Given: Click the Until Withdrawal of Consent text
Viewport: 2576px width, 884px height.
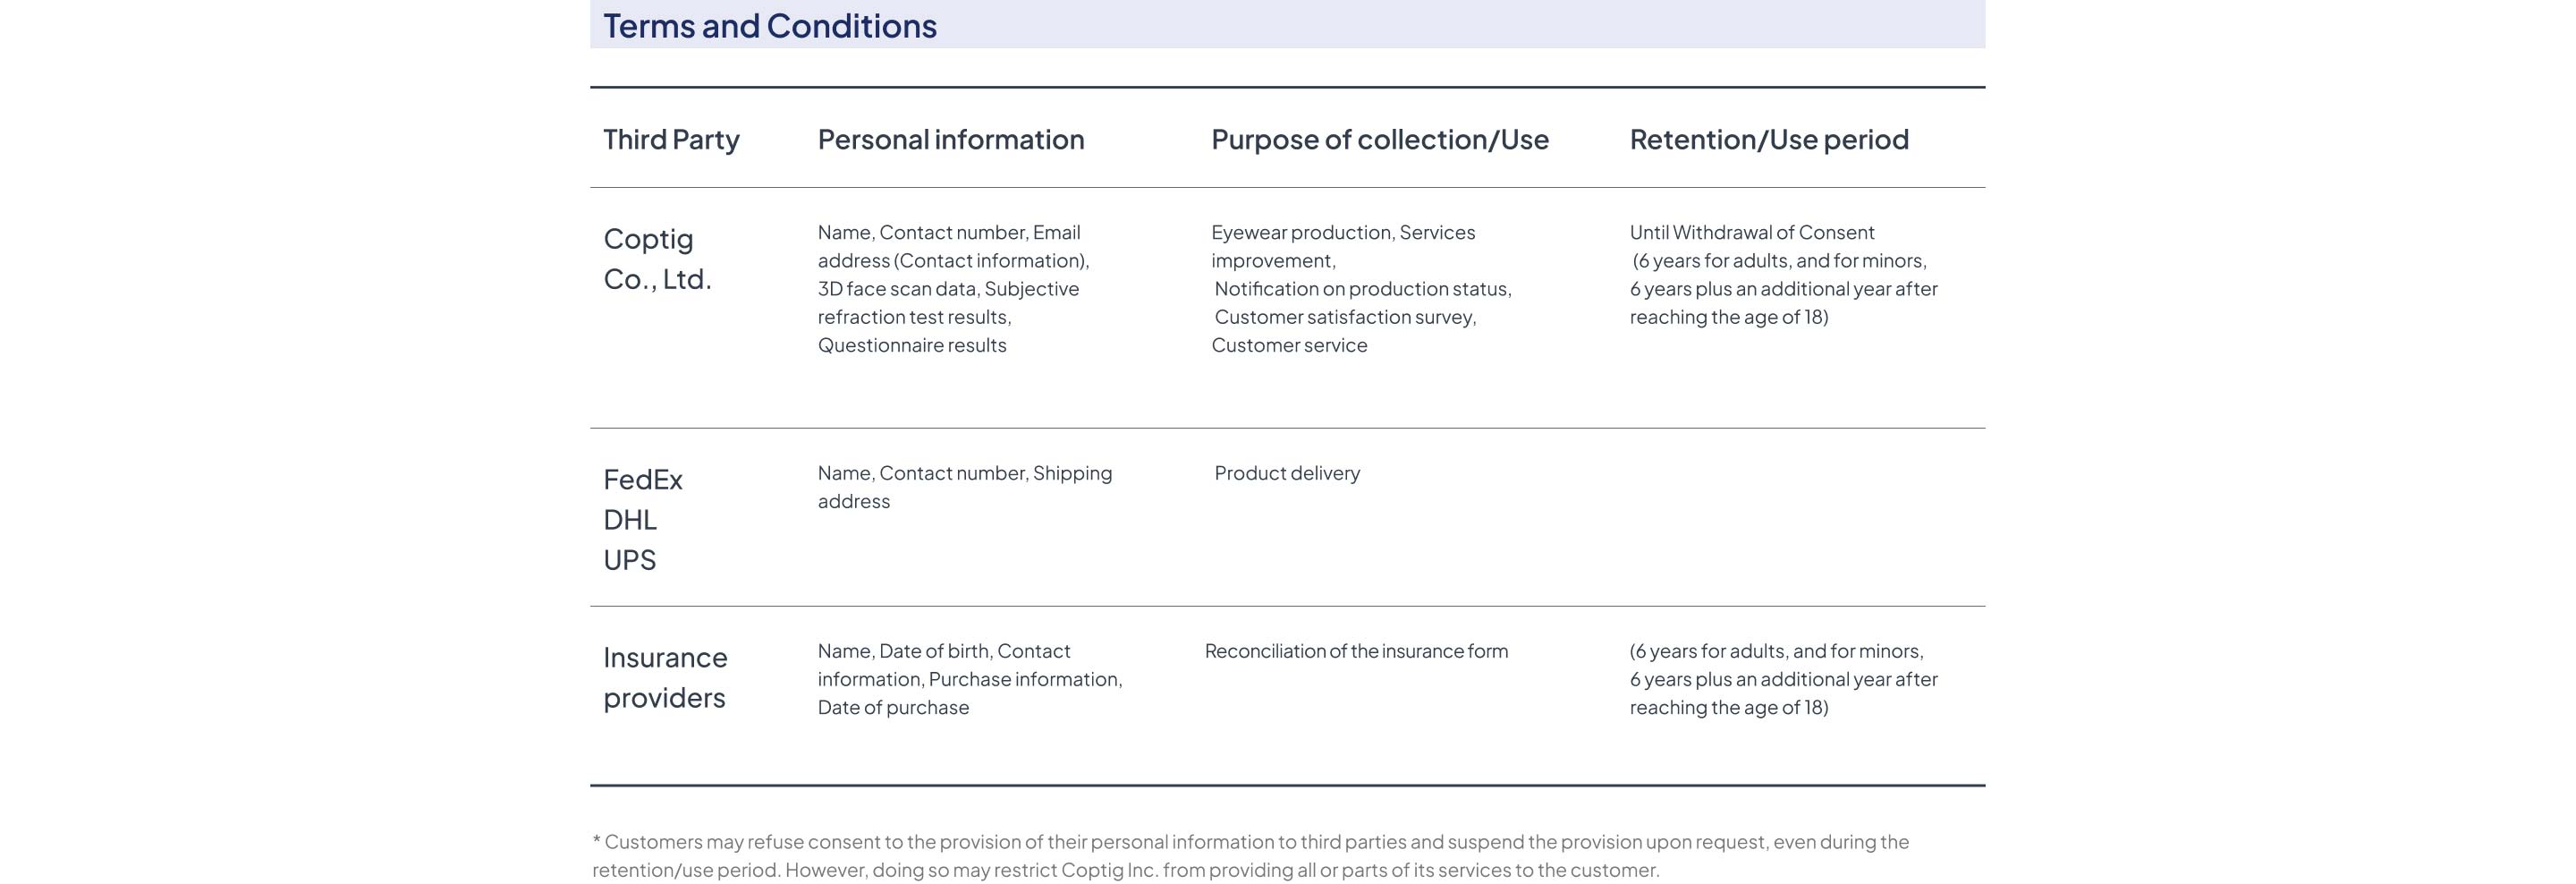Looking at the screenshot, I should click(1751, 233).
